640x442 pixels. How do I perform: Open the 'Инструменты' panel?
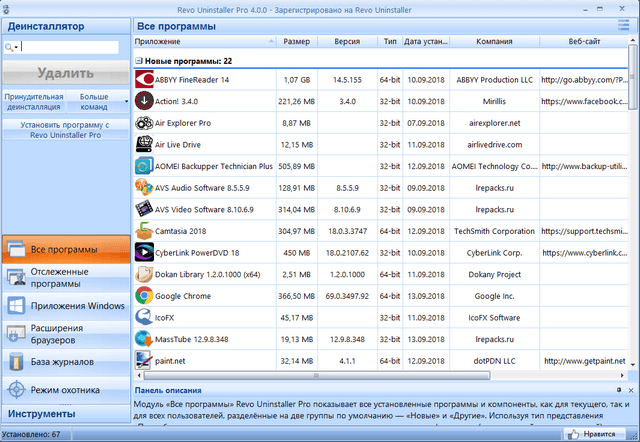(x=65, y=413)
